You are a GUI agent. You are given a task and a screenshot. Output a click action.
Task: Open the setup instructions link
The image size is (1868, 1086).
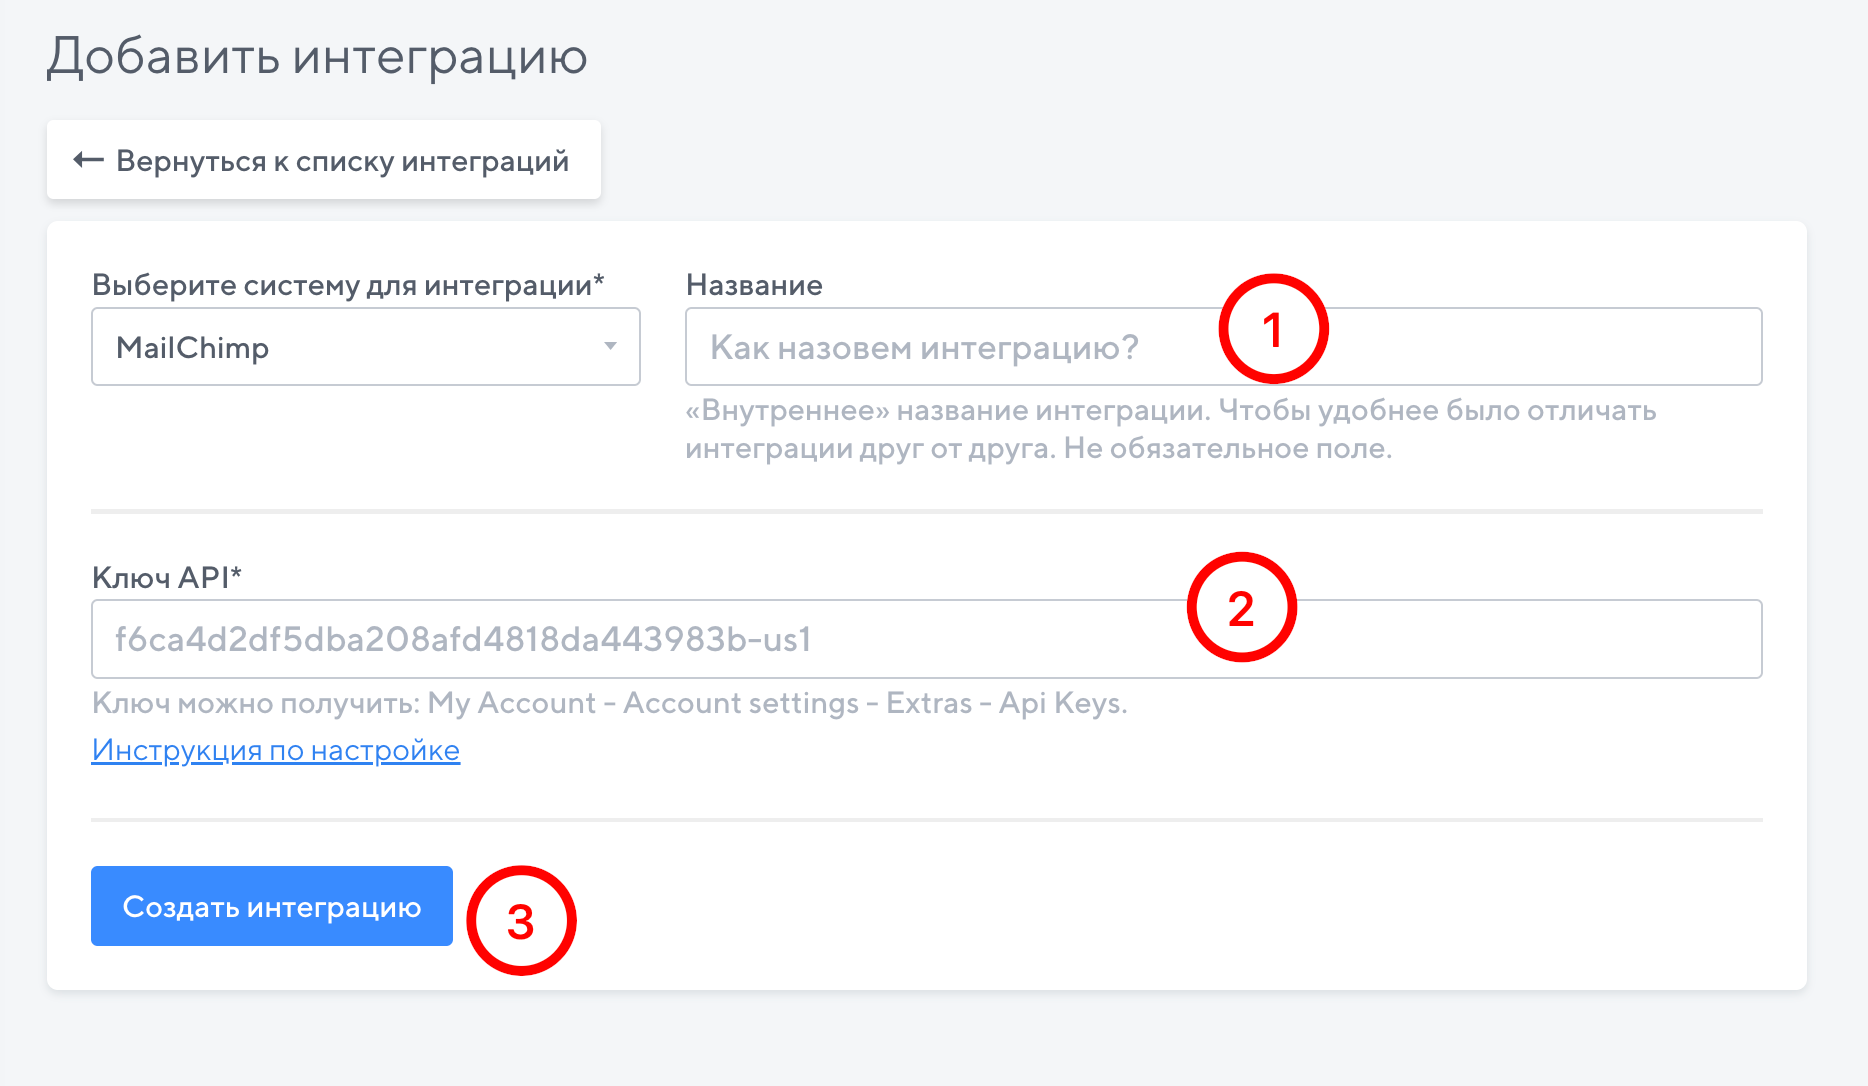(275, 750)
